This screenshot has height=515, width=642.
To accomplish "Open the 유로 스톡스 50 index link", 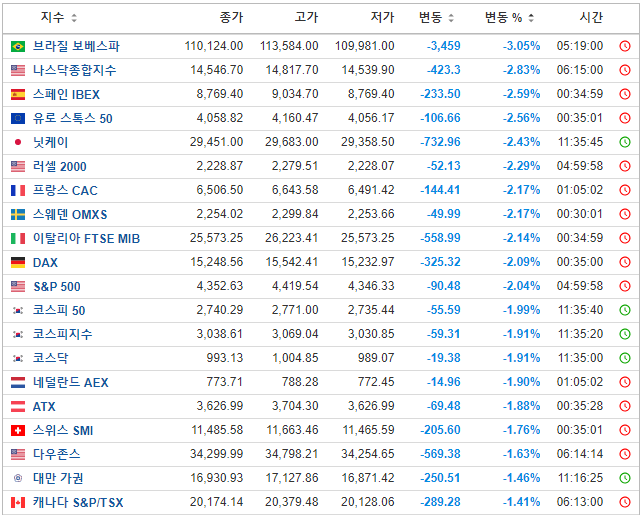I will coord(72,118).
